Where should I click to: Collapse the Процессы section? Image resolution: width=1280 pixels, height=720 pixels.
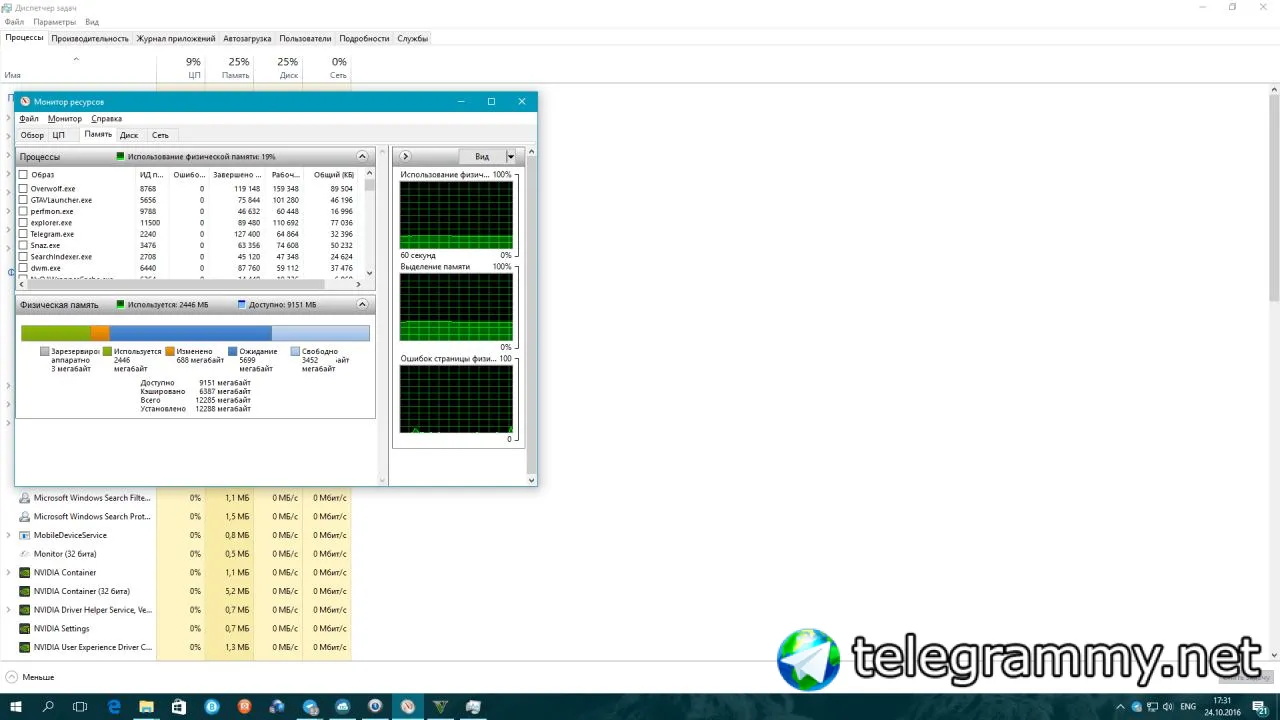(x=363, y=157)
